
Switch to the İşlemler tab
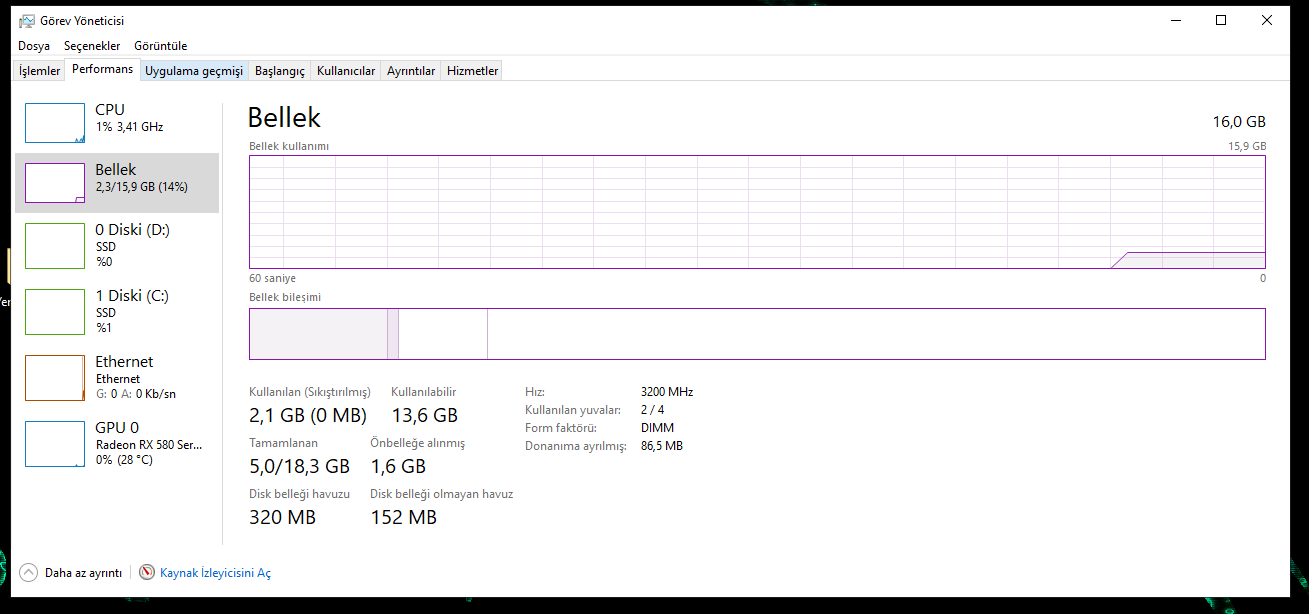point(40,71)
